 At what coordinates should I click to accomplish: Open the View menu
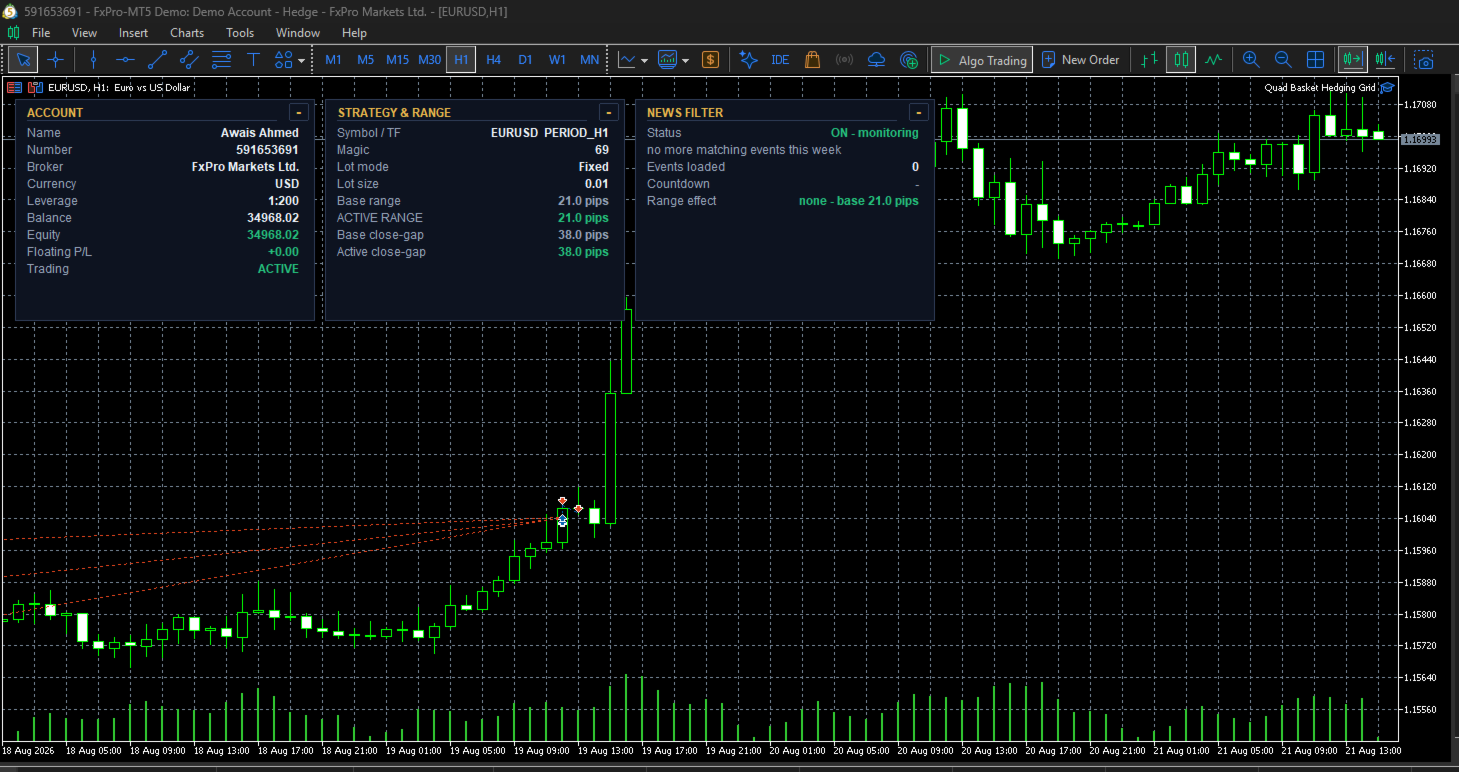[84, 33]
